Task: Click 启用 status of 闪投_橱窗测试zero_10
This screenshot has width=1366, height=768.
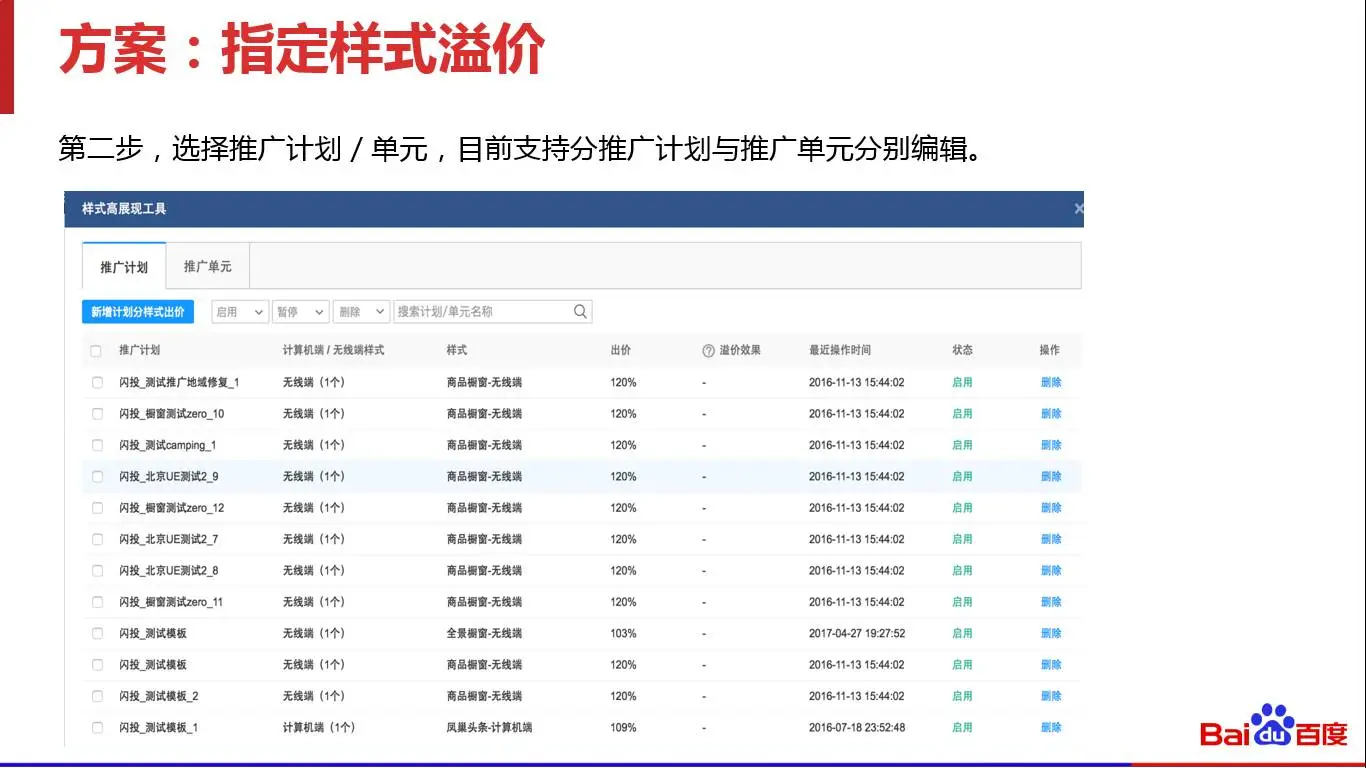Action: tap(962, 414)
